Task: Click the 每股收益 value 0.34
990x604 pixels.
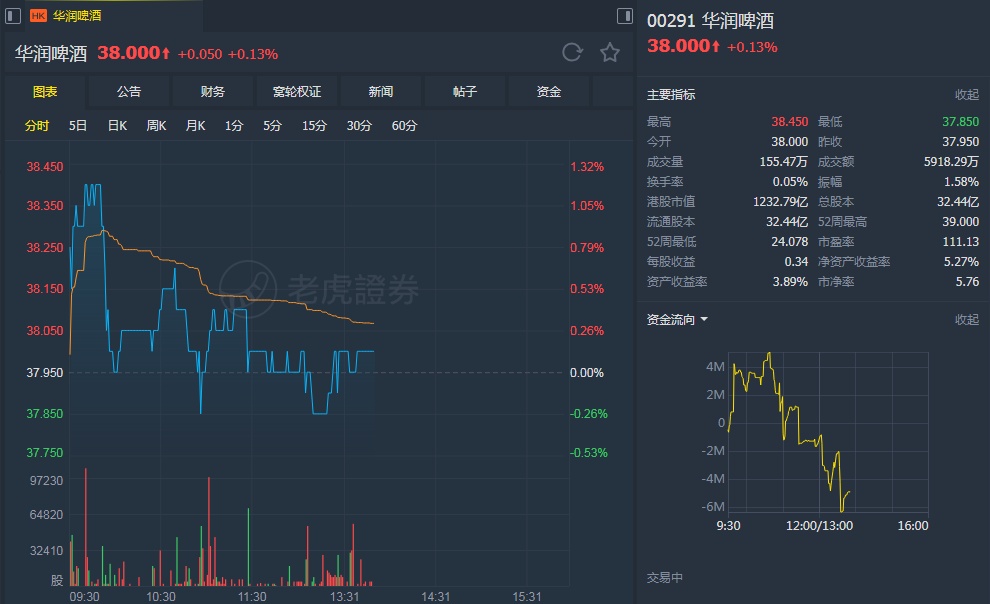Action: (x=796, y=261)
